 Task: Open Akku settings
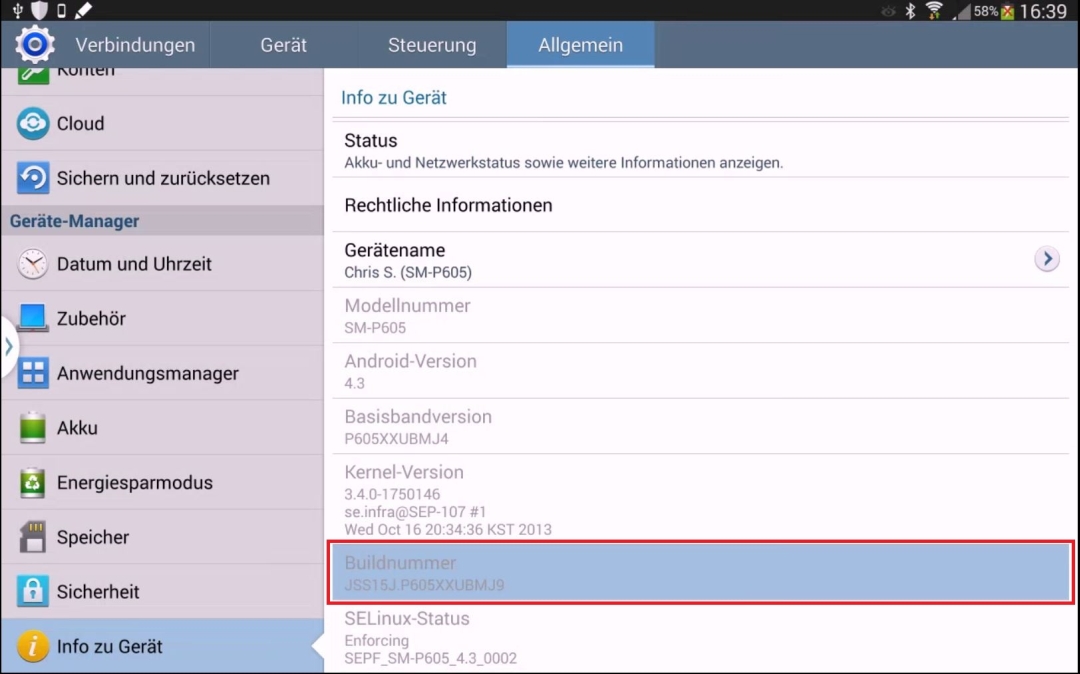pos(163,428)
